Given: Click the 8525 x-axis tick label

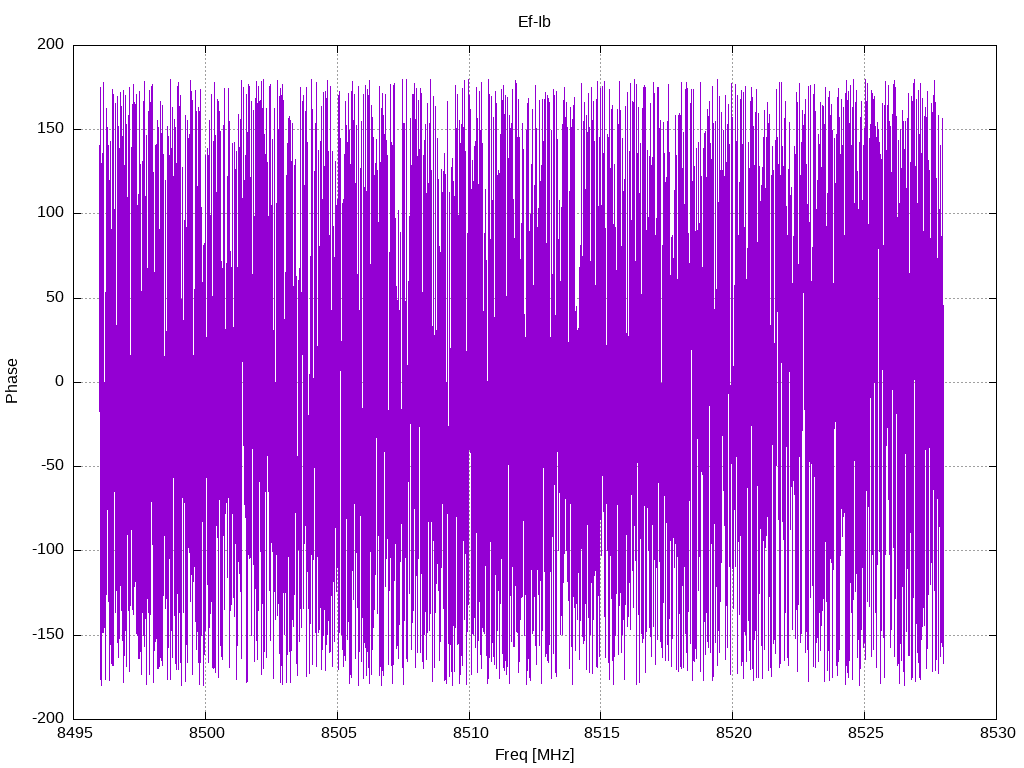Looking at the screenshot, I should tap(865, 733).
